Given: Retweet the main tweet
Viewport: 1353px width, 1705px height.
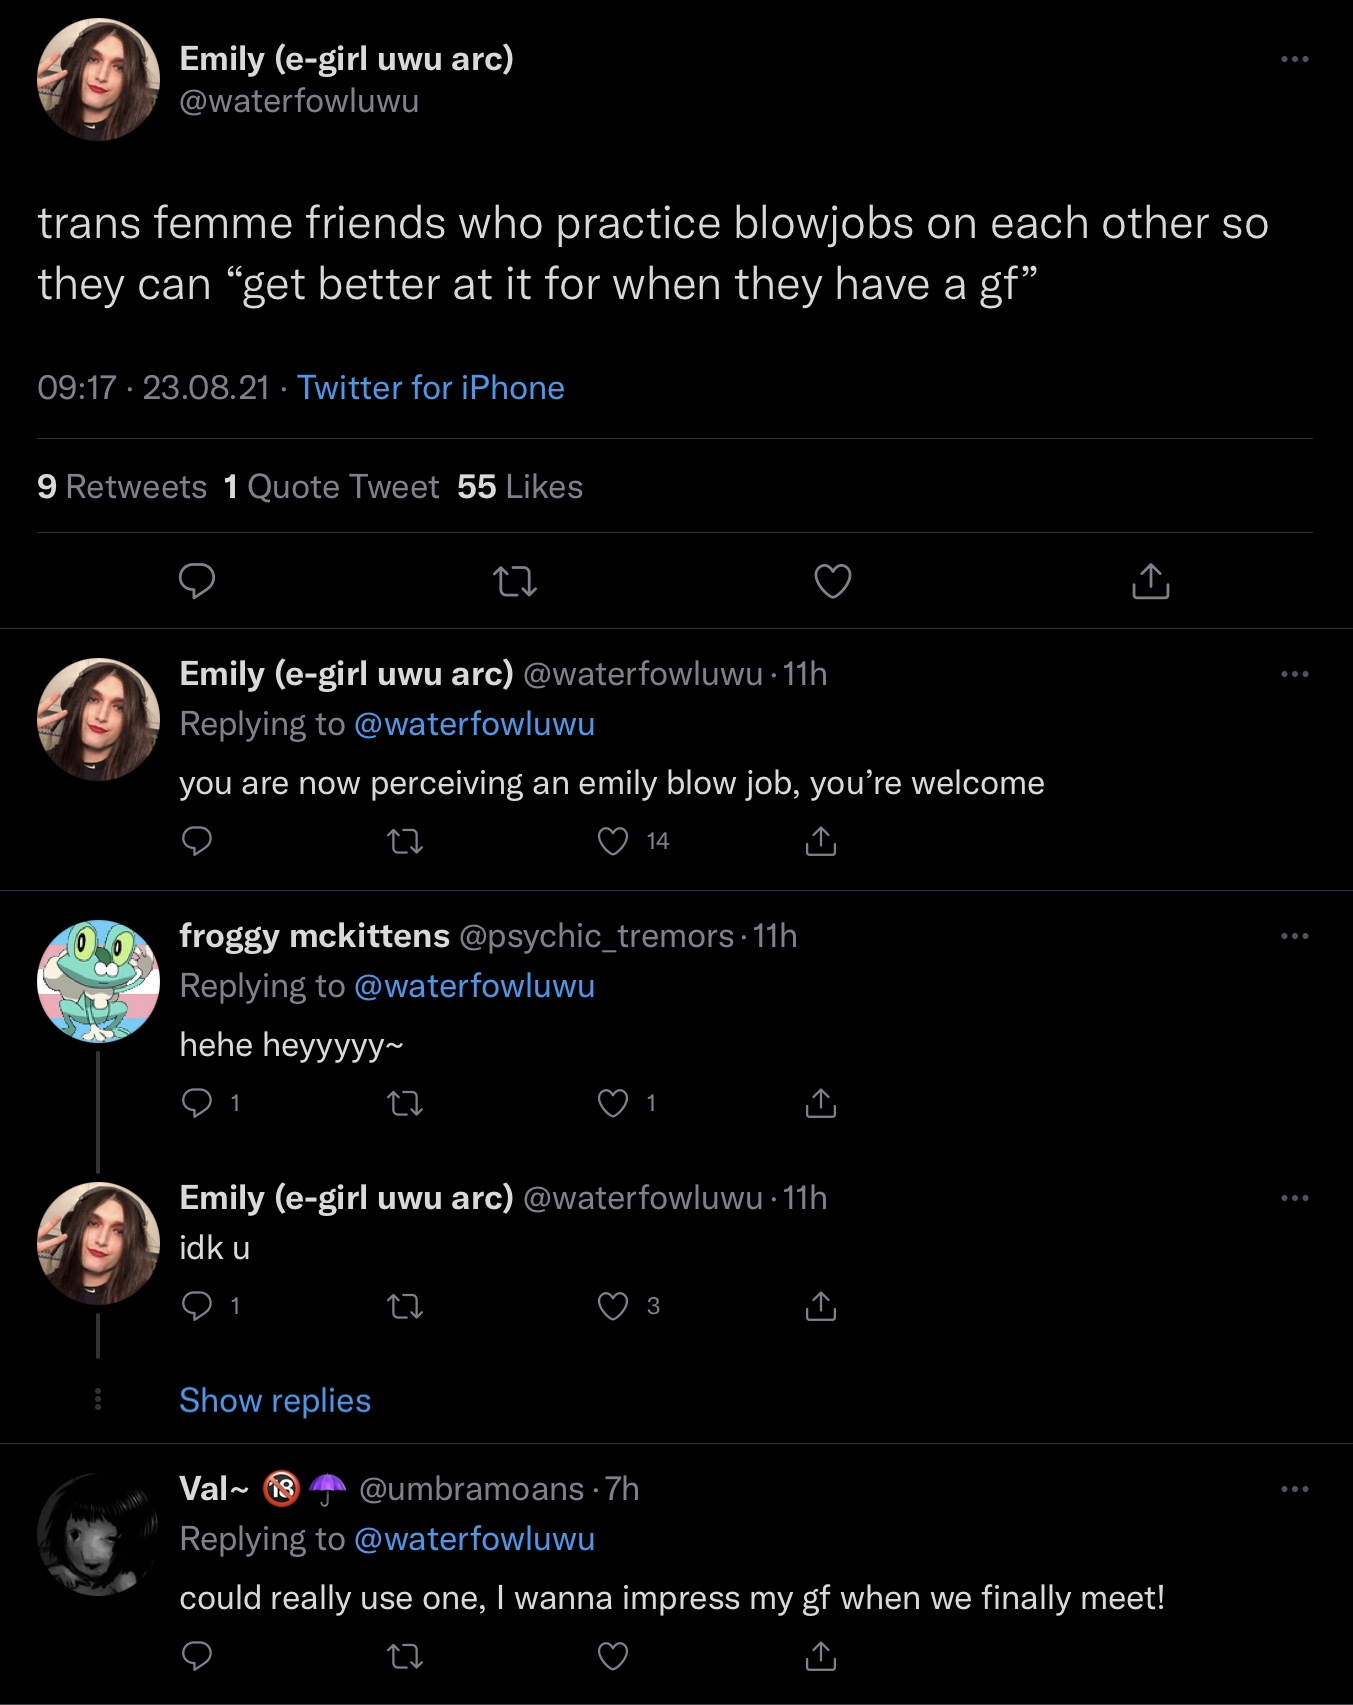Looking at the screenshot, I should pos(515,581).
